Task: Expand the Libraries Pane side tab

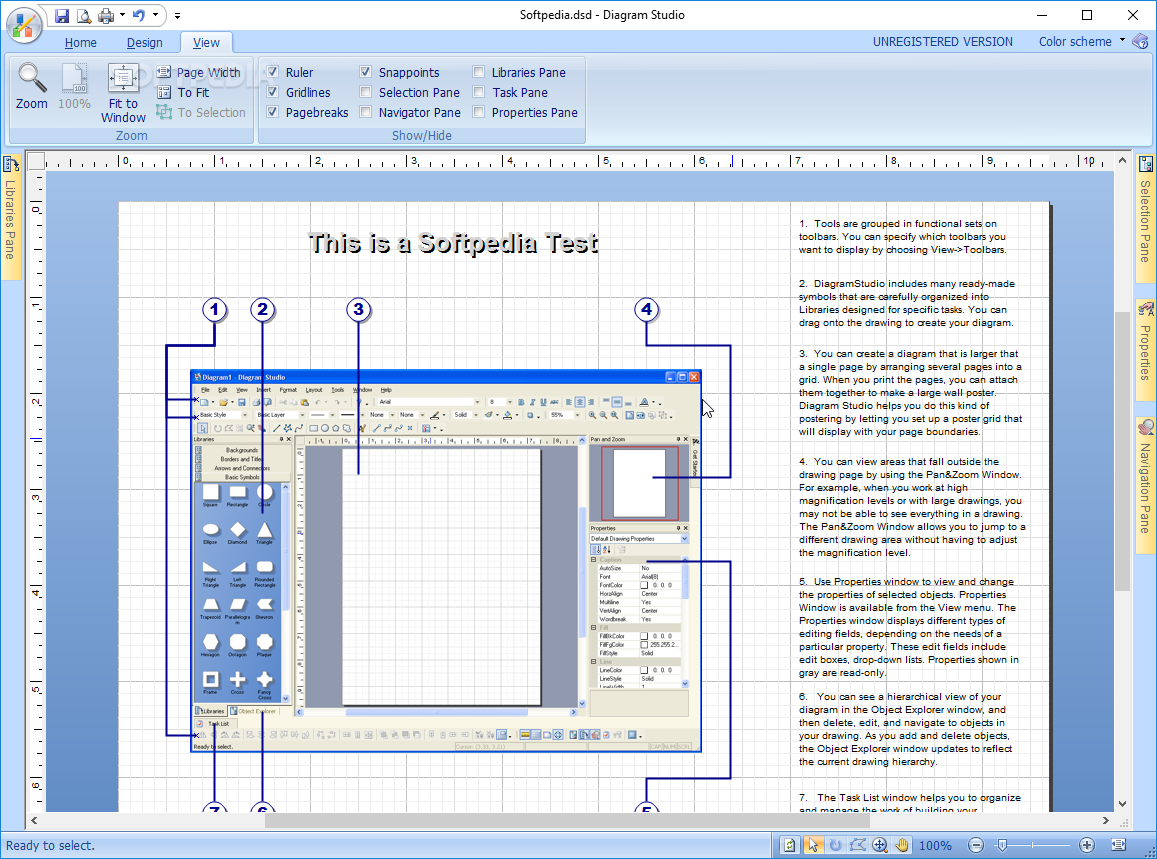Action: pos(10,219)
